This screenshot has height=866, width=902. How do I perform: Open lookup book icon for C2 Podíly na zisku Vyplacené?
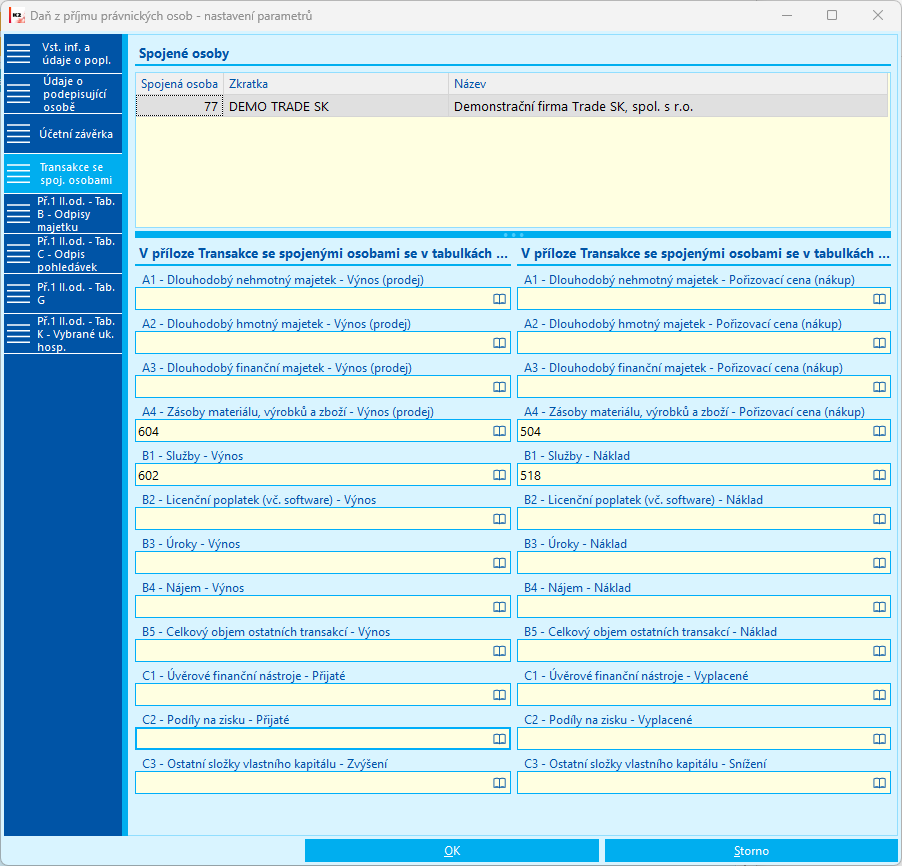(x=879, y=739)
